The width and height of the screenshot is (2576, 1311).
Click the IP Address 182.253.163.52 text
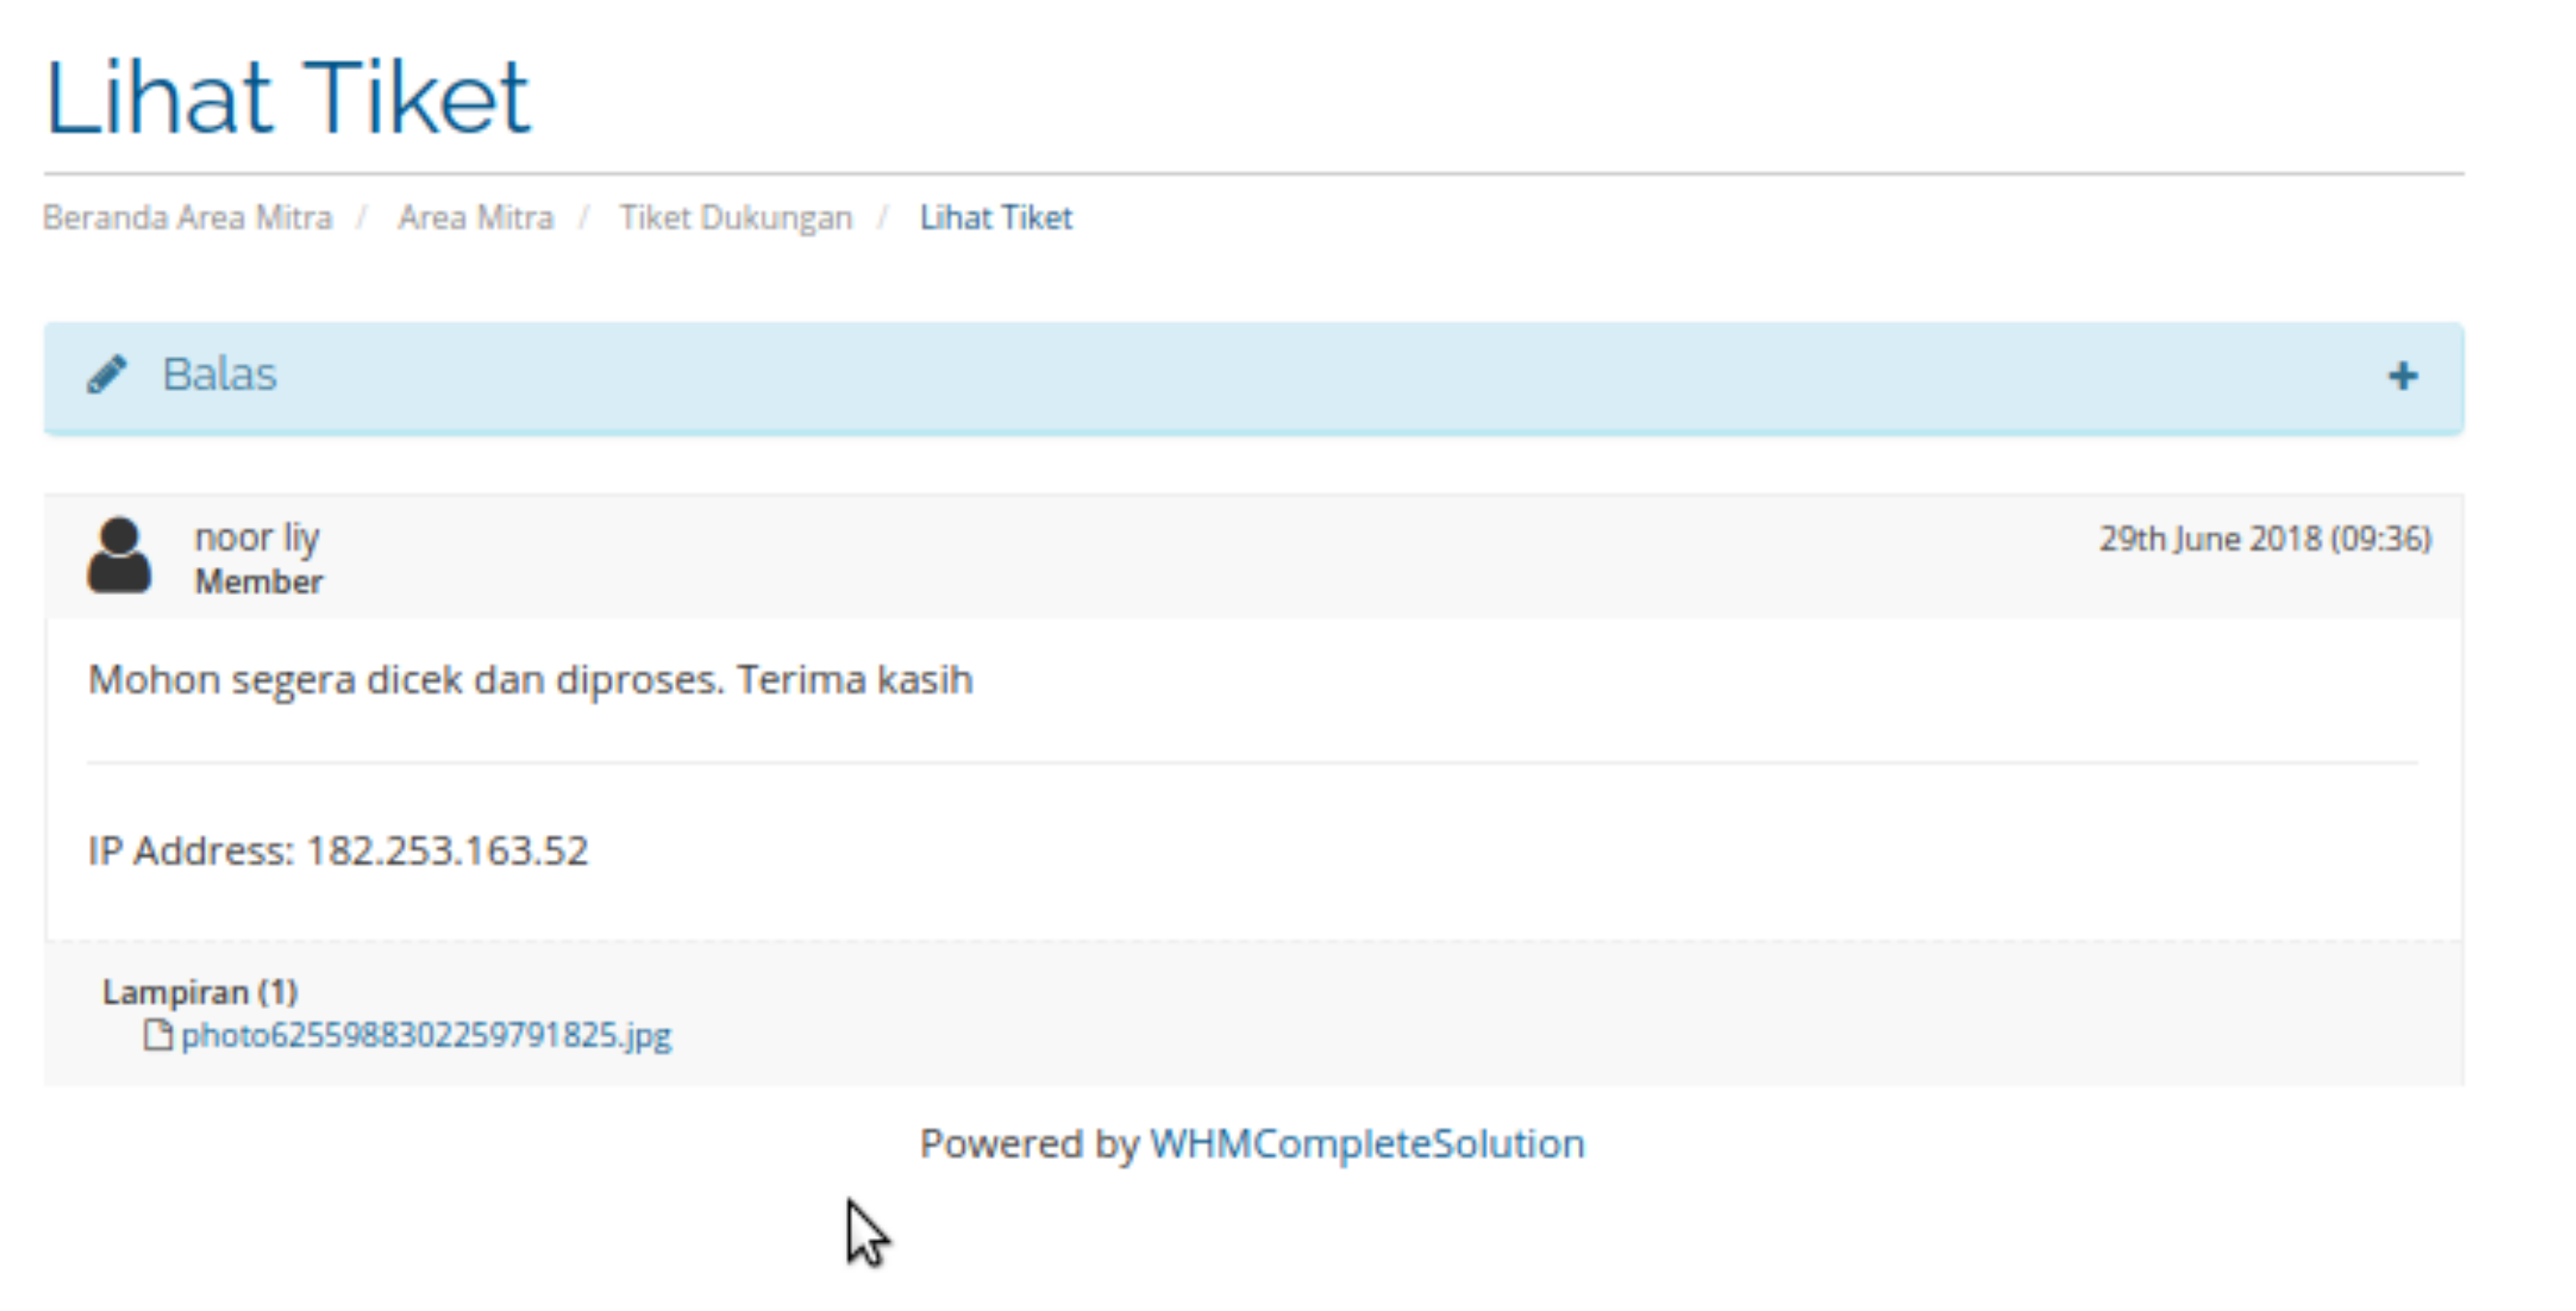pos(338,851)
